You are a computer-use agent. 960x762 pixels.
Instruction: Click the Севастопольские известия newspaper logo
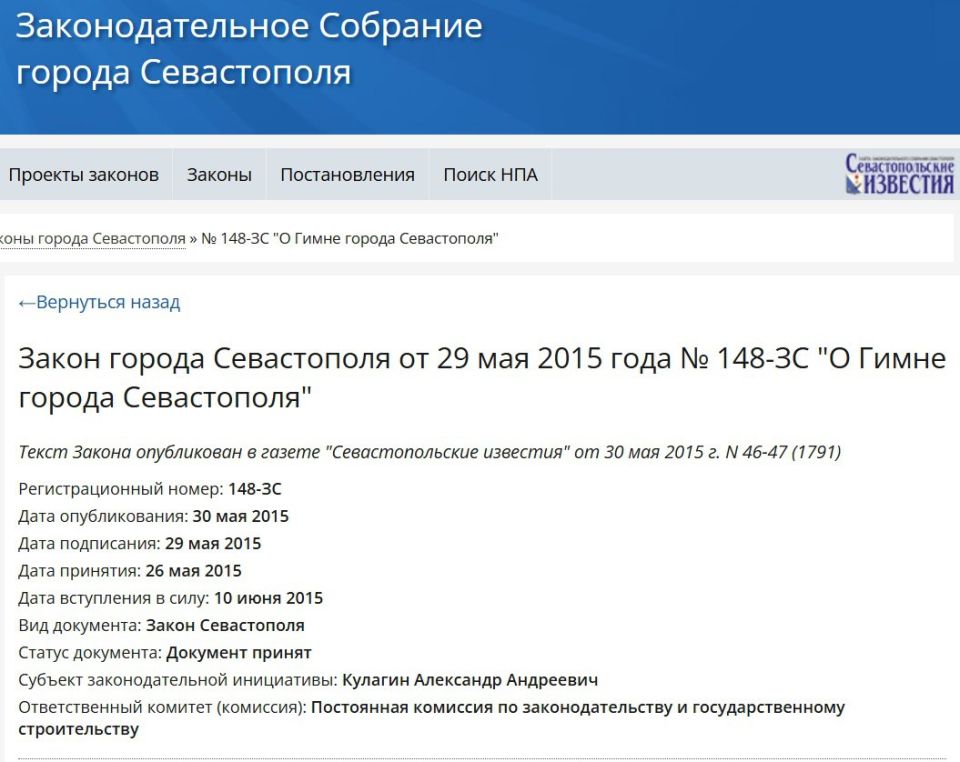click(899, 173)
